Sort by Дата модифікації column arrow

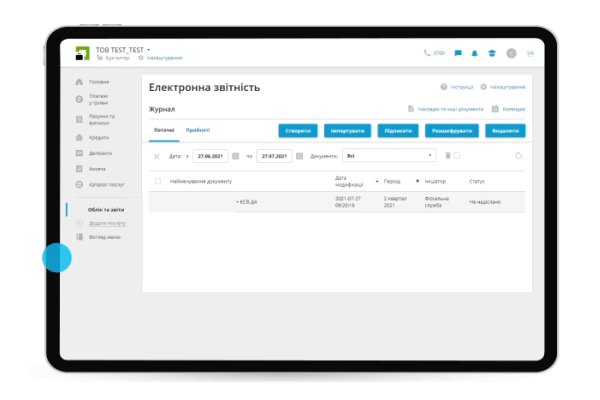pos(377,182)
